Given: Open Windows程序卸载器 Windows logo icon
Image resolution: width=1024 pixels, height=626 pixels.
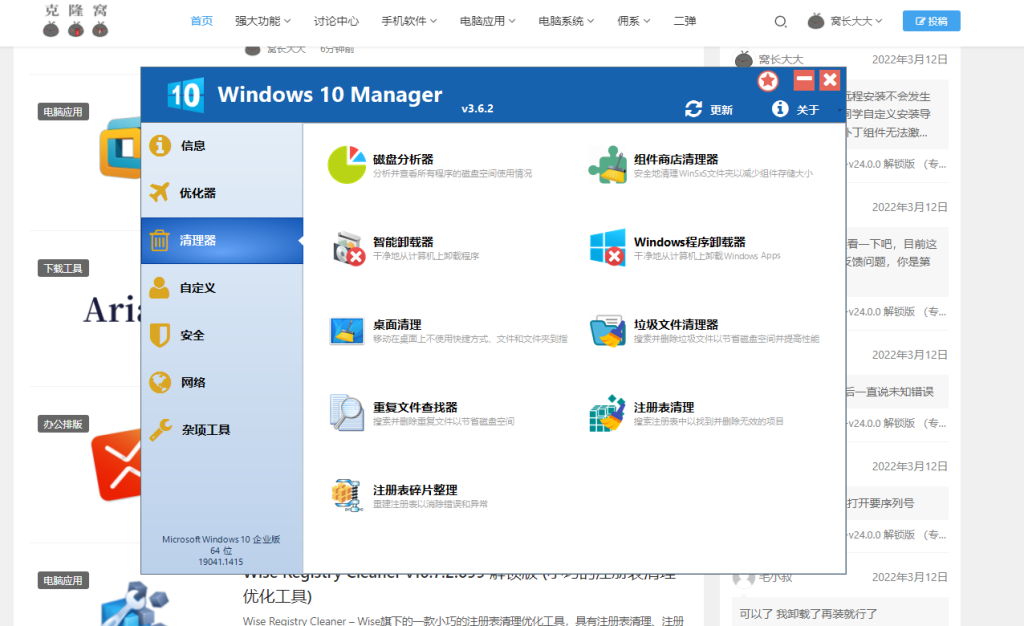Looking at the screenshot, I should (607, 247).
